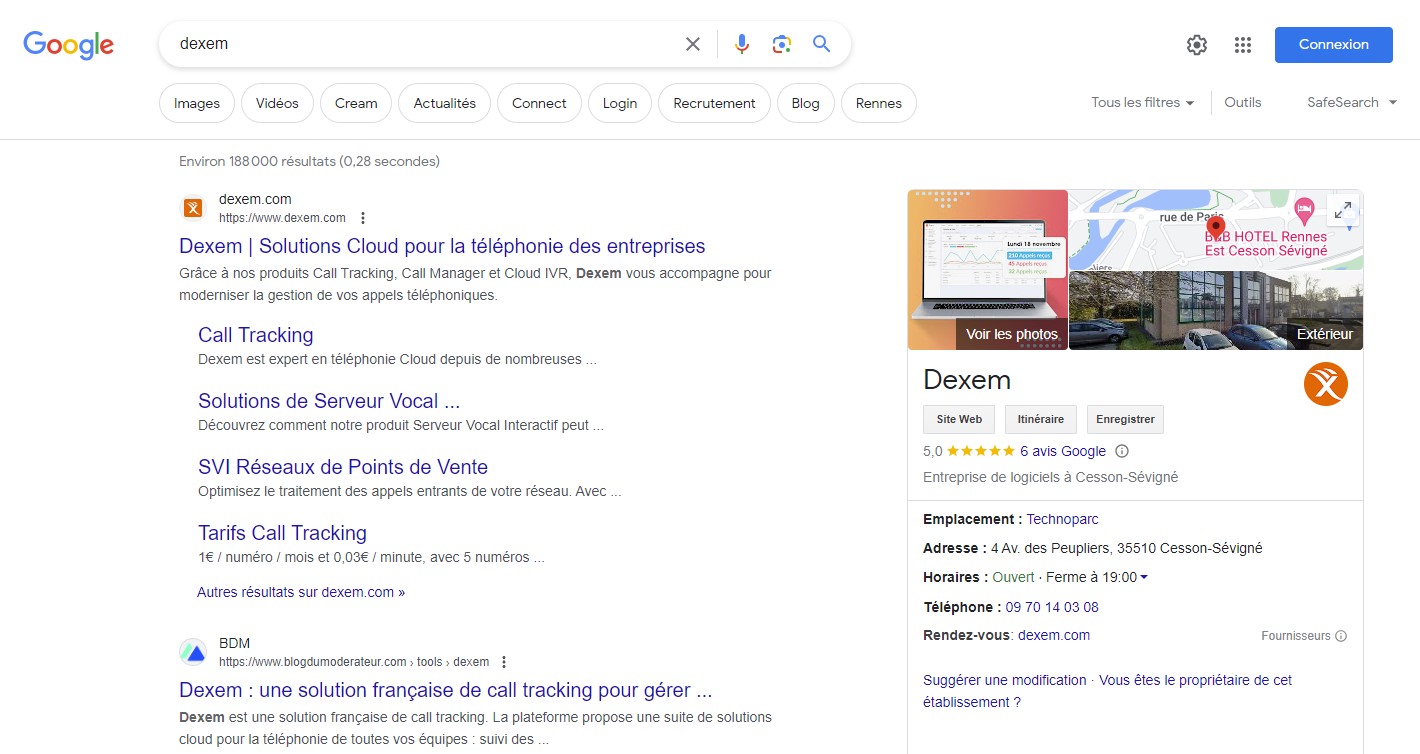Open the Call Tracking sitelink
1420x754 pixels.
pyautogui.click(x=256, y=335)
